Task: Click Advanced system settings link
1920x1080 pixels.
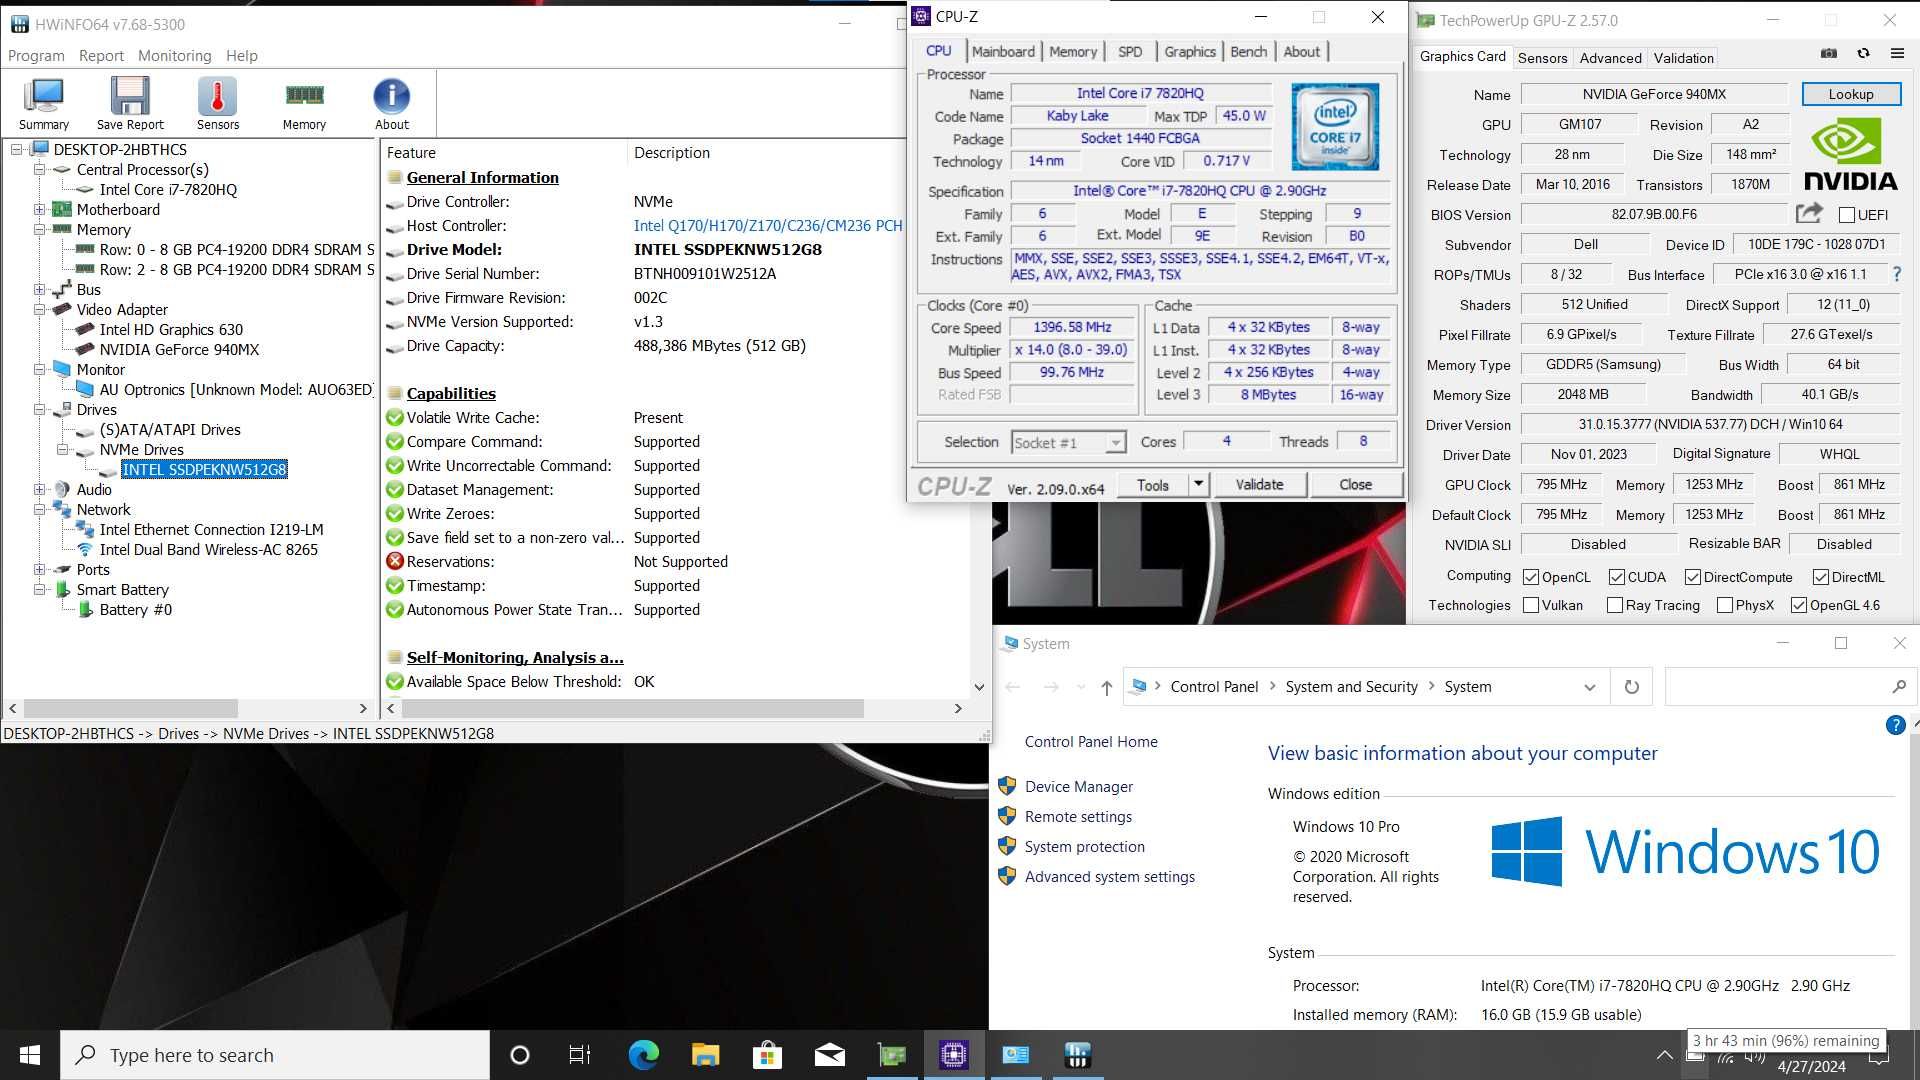Action: (1109, 876)
